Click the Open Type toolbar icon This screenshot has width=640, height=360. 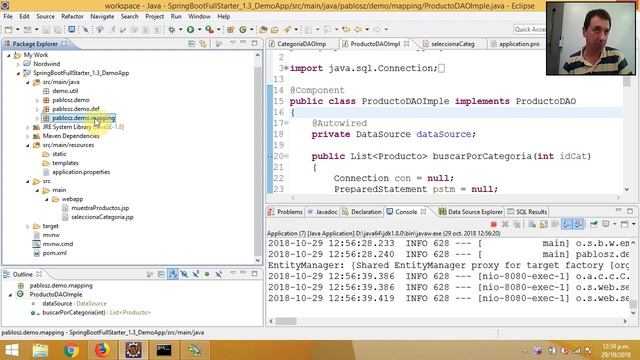coord(263,29)
